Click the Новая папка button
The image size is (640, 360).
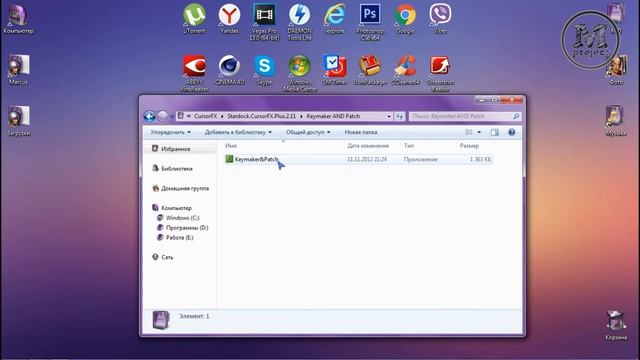point(361,132)
